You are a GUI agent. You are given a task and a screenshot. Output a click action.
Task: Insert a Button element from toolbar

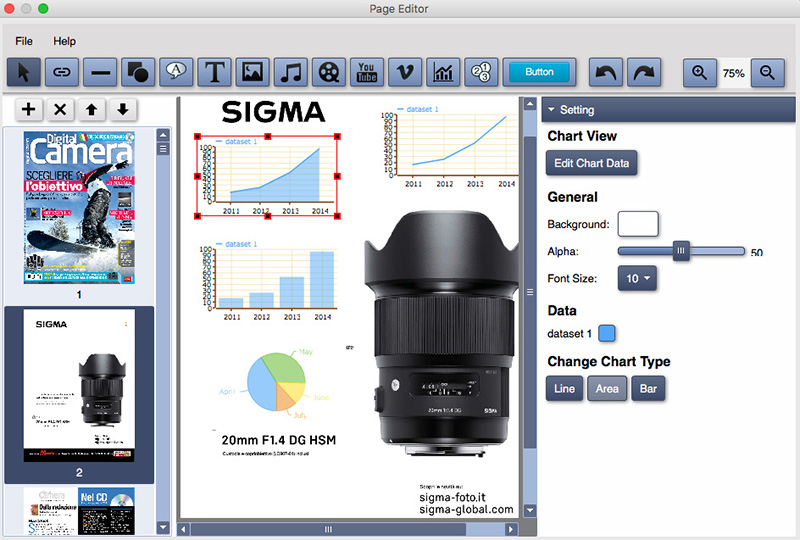coord(539,72)
